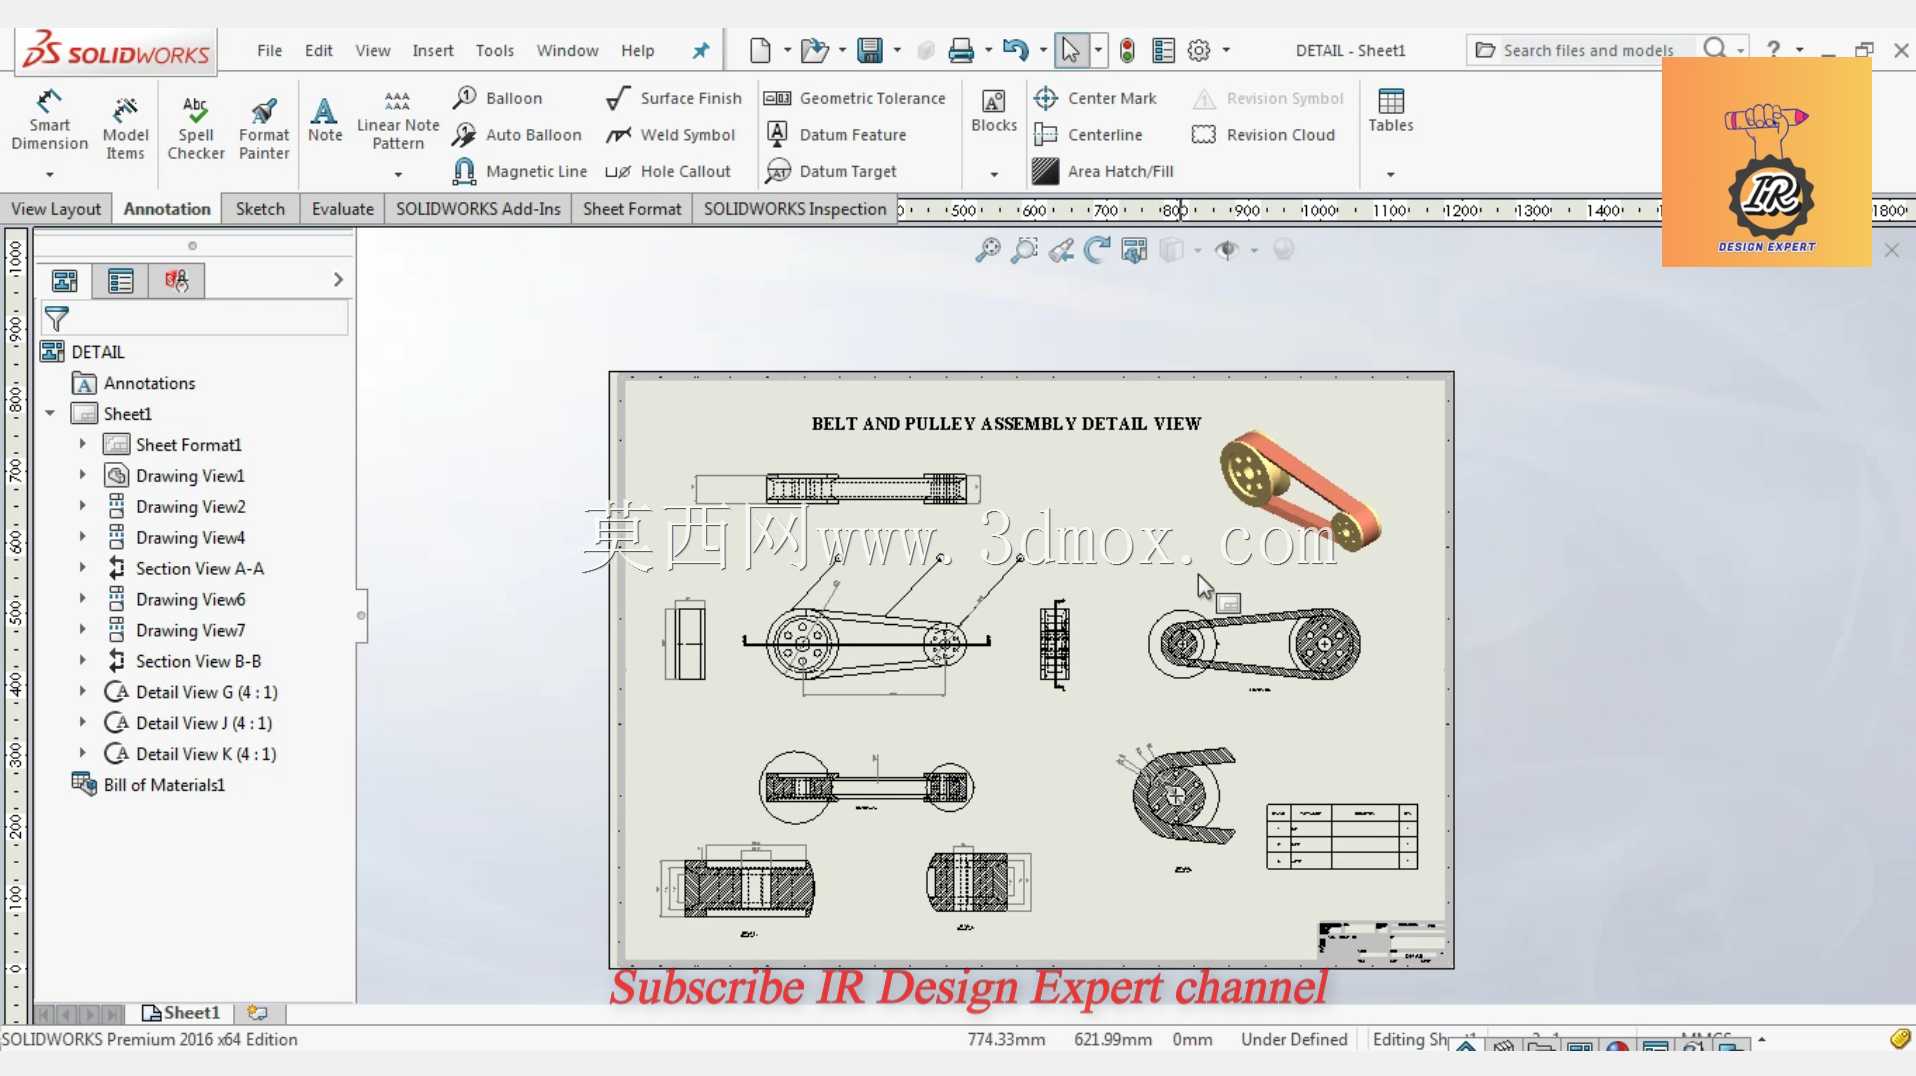Click the Add Sheet button

[257, 1013]
